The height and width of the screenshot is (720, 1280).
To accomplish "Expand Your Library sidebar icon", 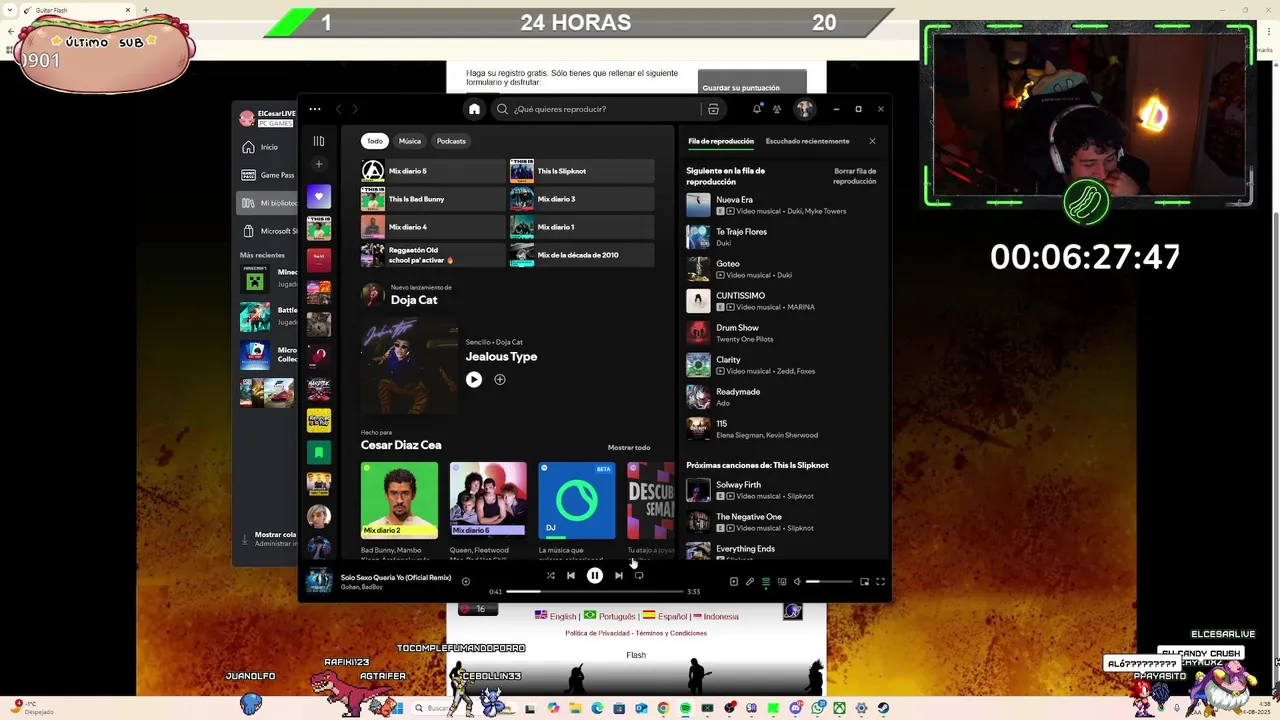I will 318,141.
